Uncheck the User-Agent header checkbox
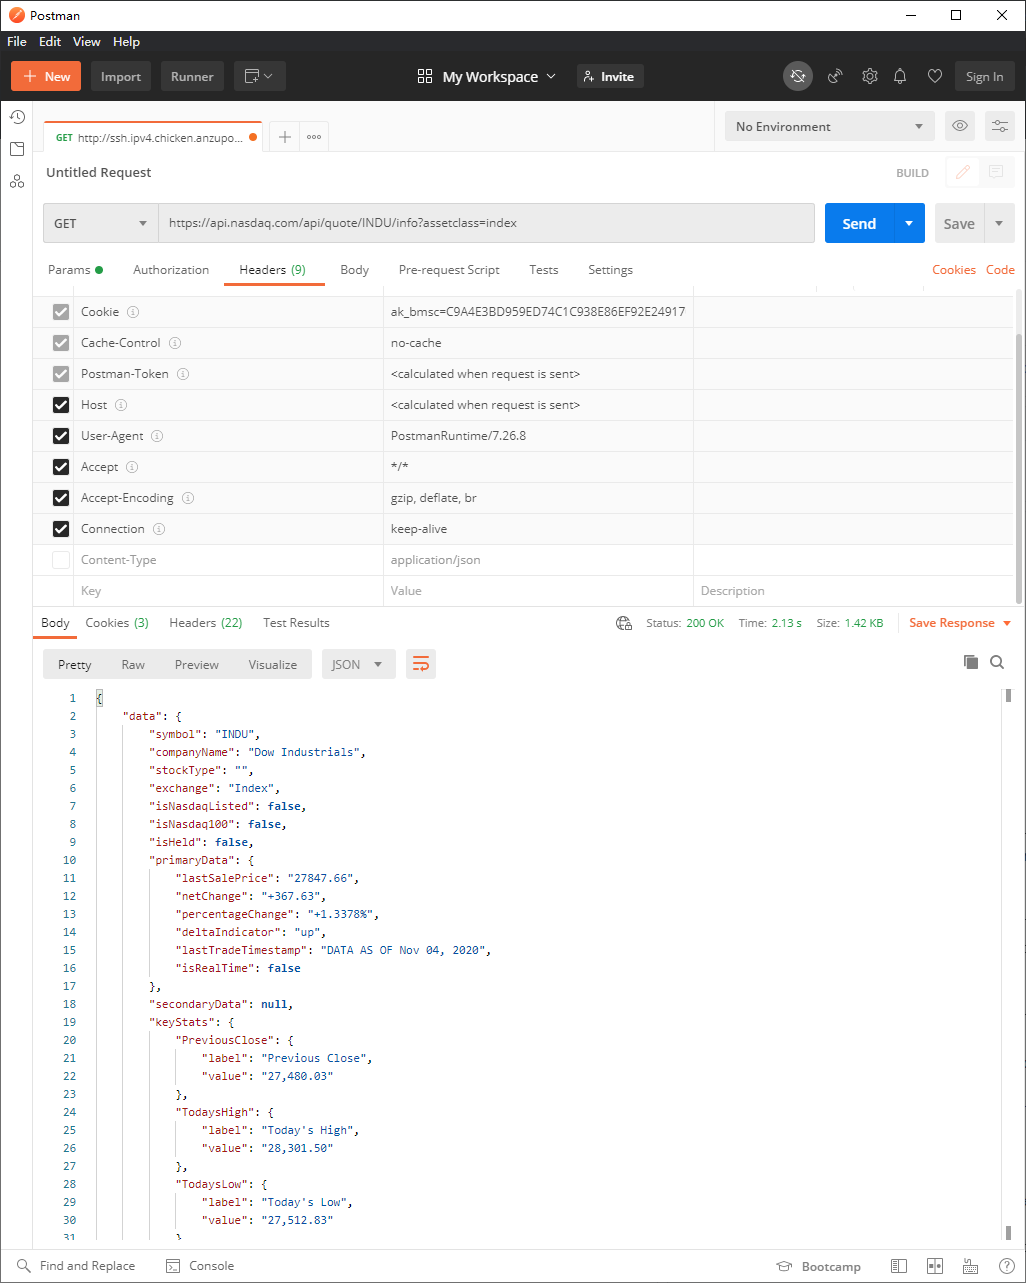1026x1283 pixels. (61, 436)
